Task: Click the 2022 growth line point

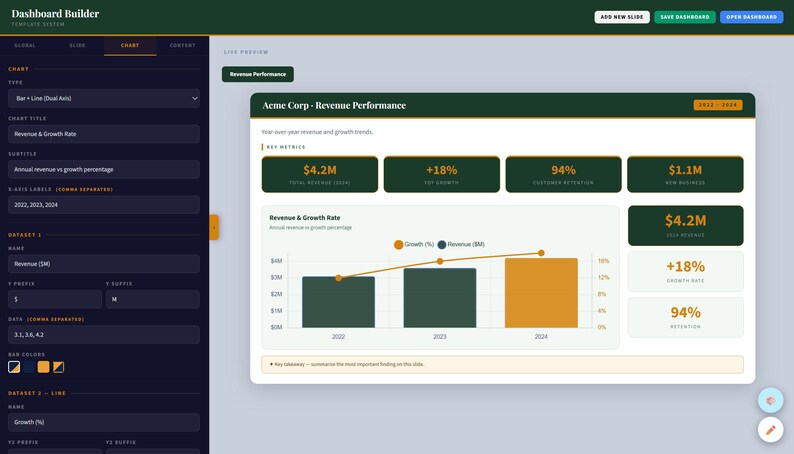Action: click(x=338, y=278)
